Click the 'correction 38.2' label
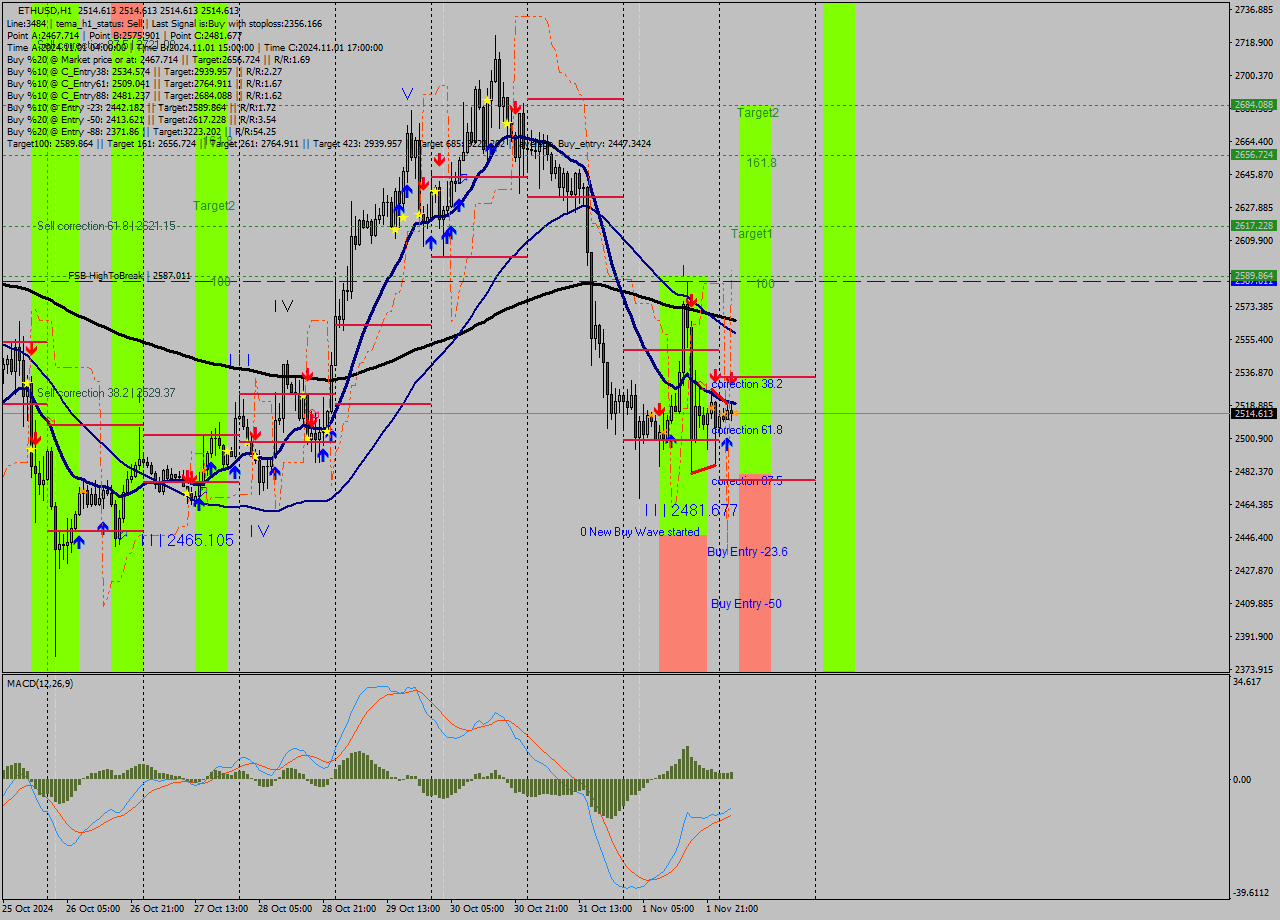The image size is (1280, 920). point(747,384)
